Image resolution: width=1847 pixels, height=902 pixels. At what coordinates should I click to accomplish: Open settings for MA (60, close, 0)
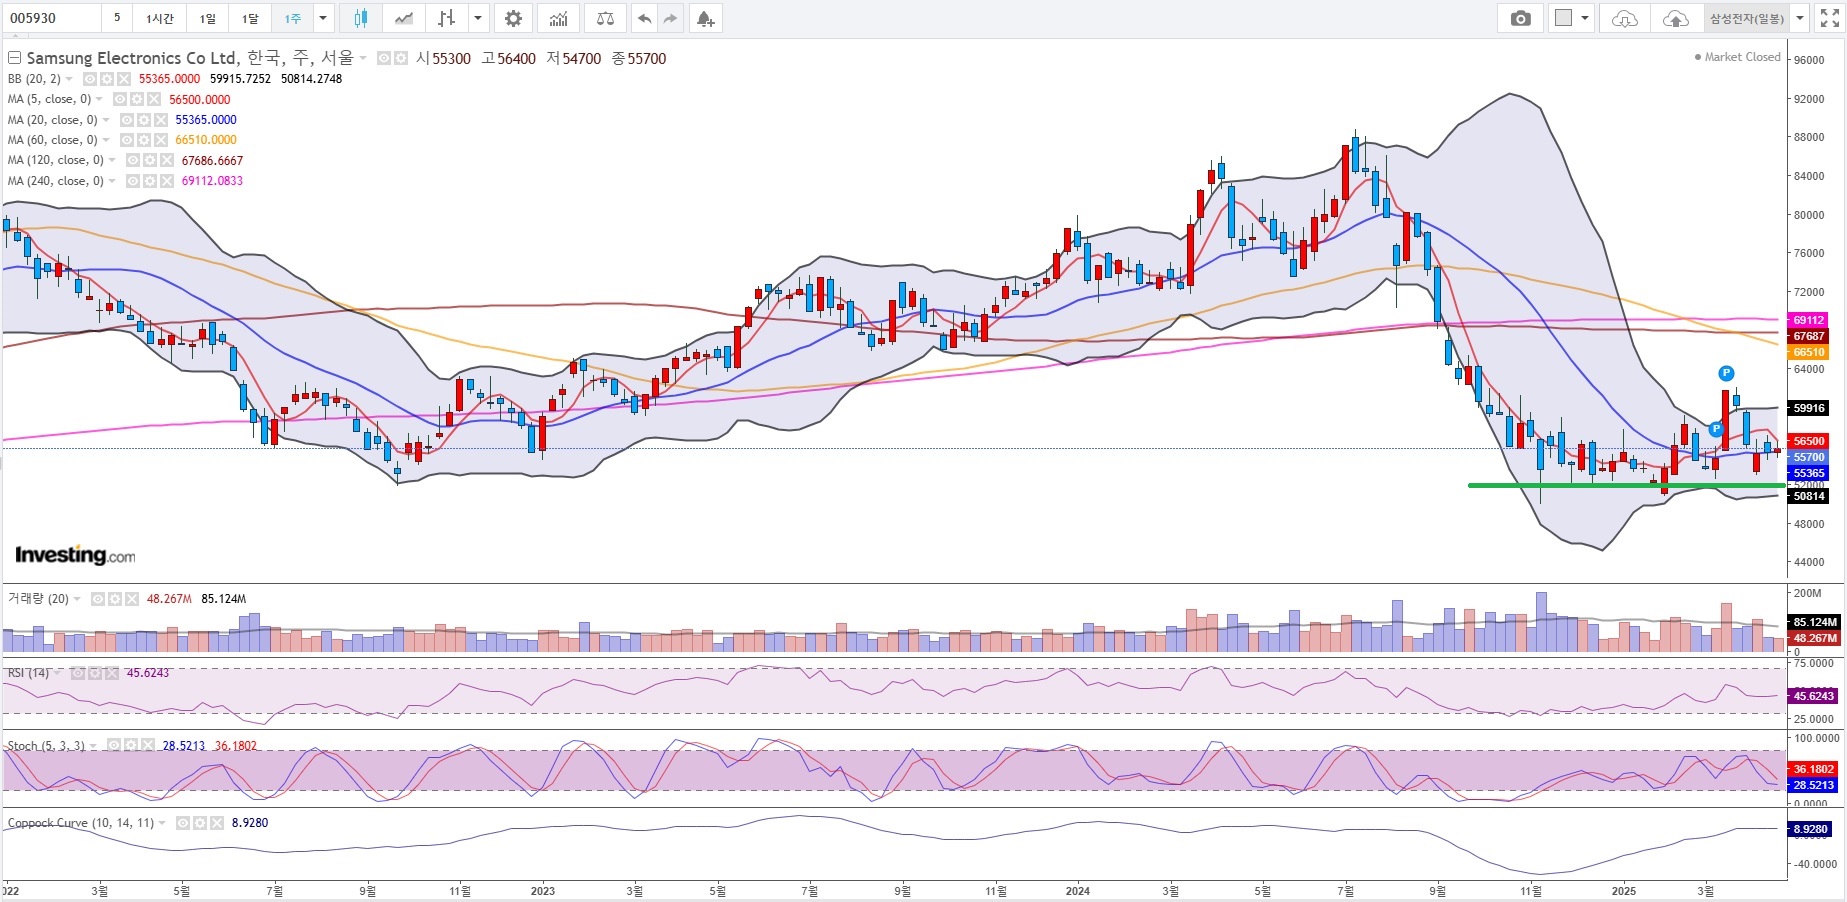pyautogui.click(x=142, y=140)
